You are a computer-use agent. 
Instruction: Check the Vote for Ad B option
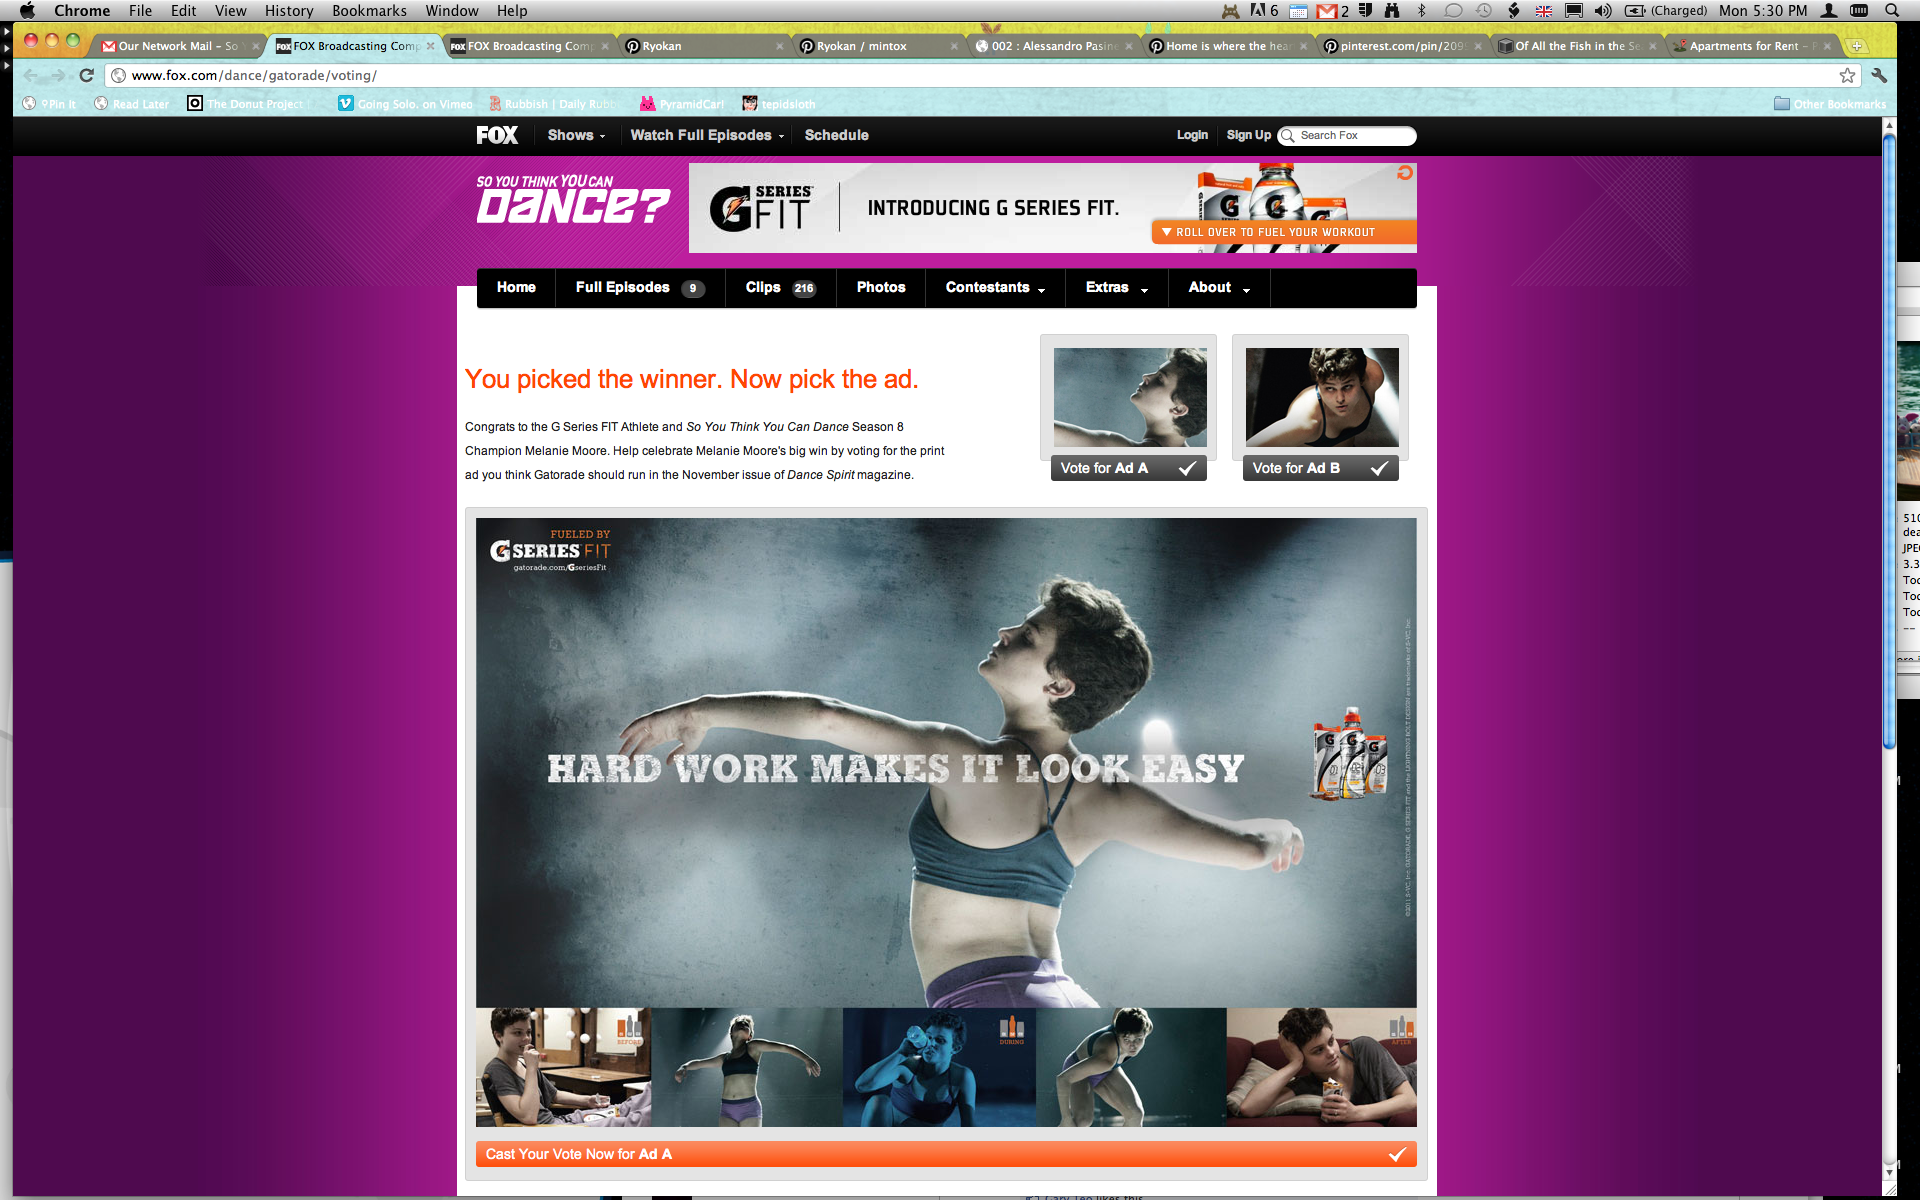pos(1320,468)
